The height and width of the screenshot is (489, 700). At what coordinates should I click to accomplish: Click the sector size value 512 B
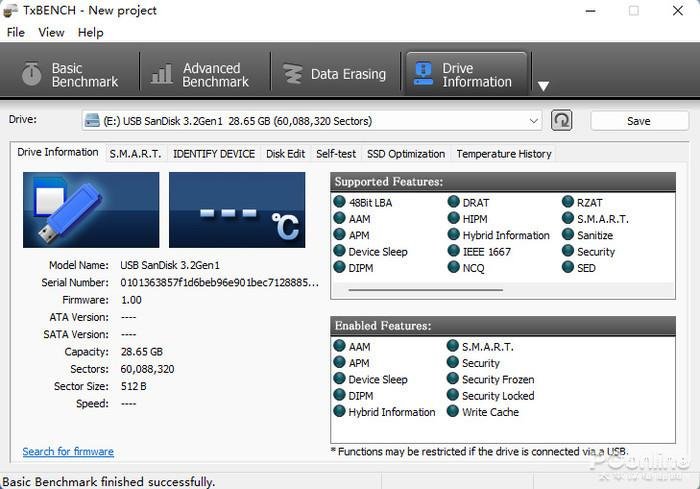(x=133, y=386)
